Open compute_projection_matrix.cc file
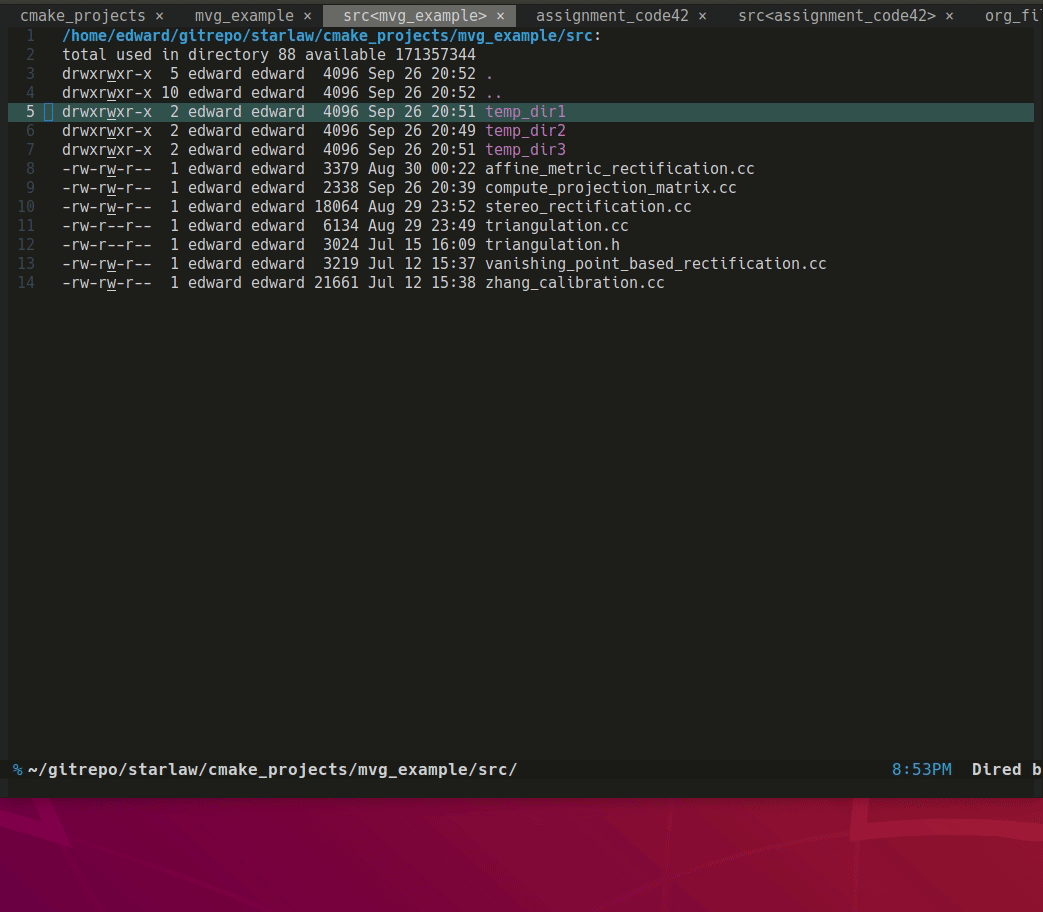 [x=611, y=188]
